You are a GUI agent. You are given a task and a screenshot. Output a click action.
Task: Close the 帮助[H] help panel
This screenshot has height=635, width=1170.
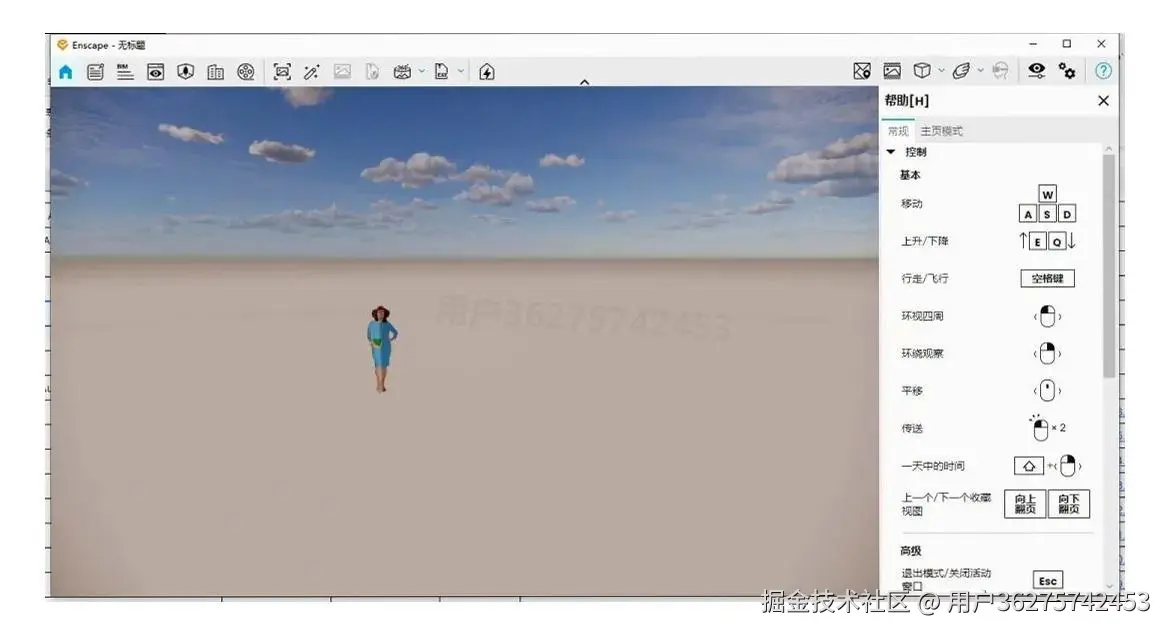click(x=1104, y=101)
